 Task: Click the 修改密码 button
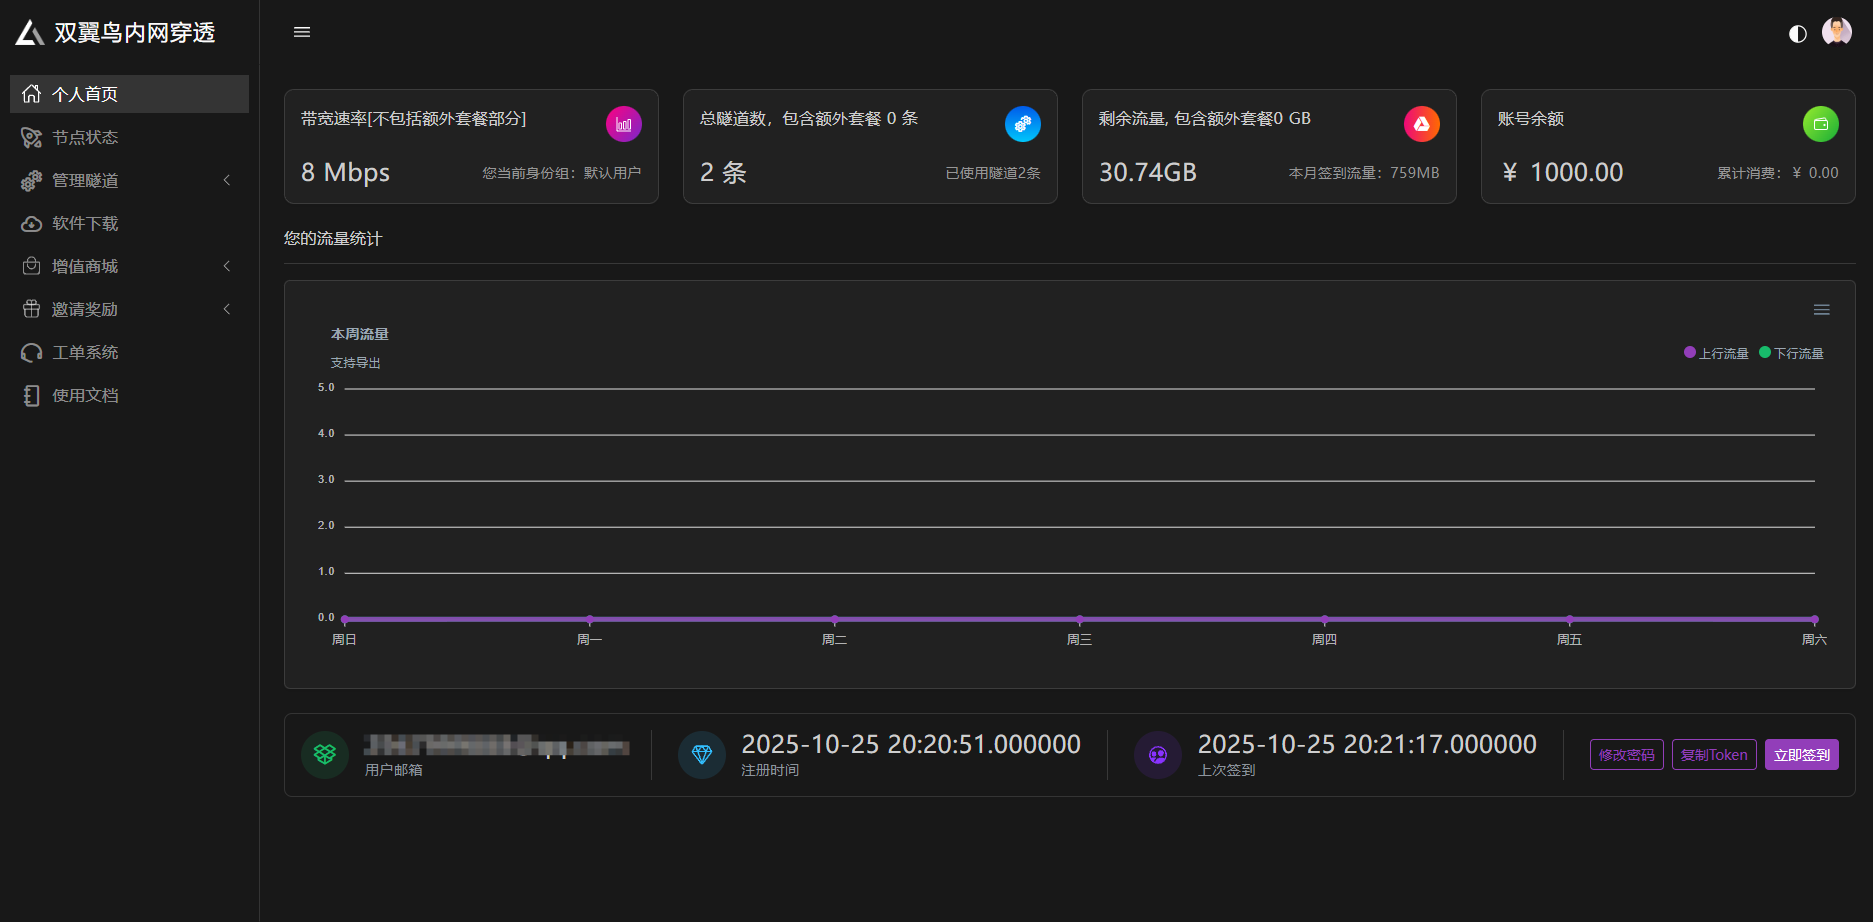point(1626,755)
